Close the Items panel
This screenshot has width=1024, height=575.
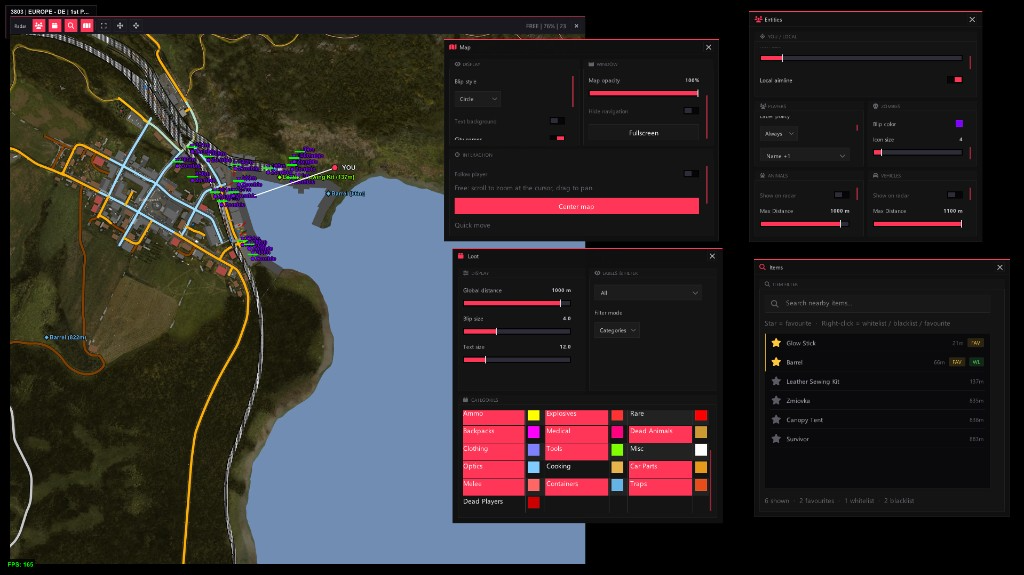pos(1000,267)
